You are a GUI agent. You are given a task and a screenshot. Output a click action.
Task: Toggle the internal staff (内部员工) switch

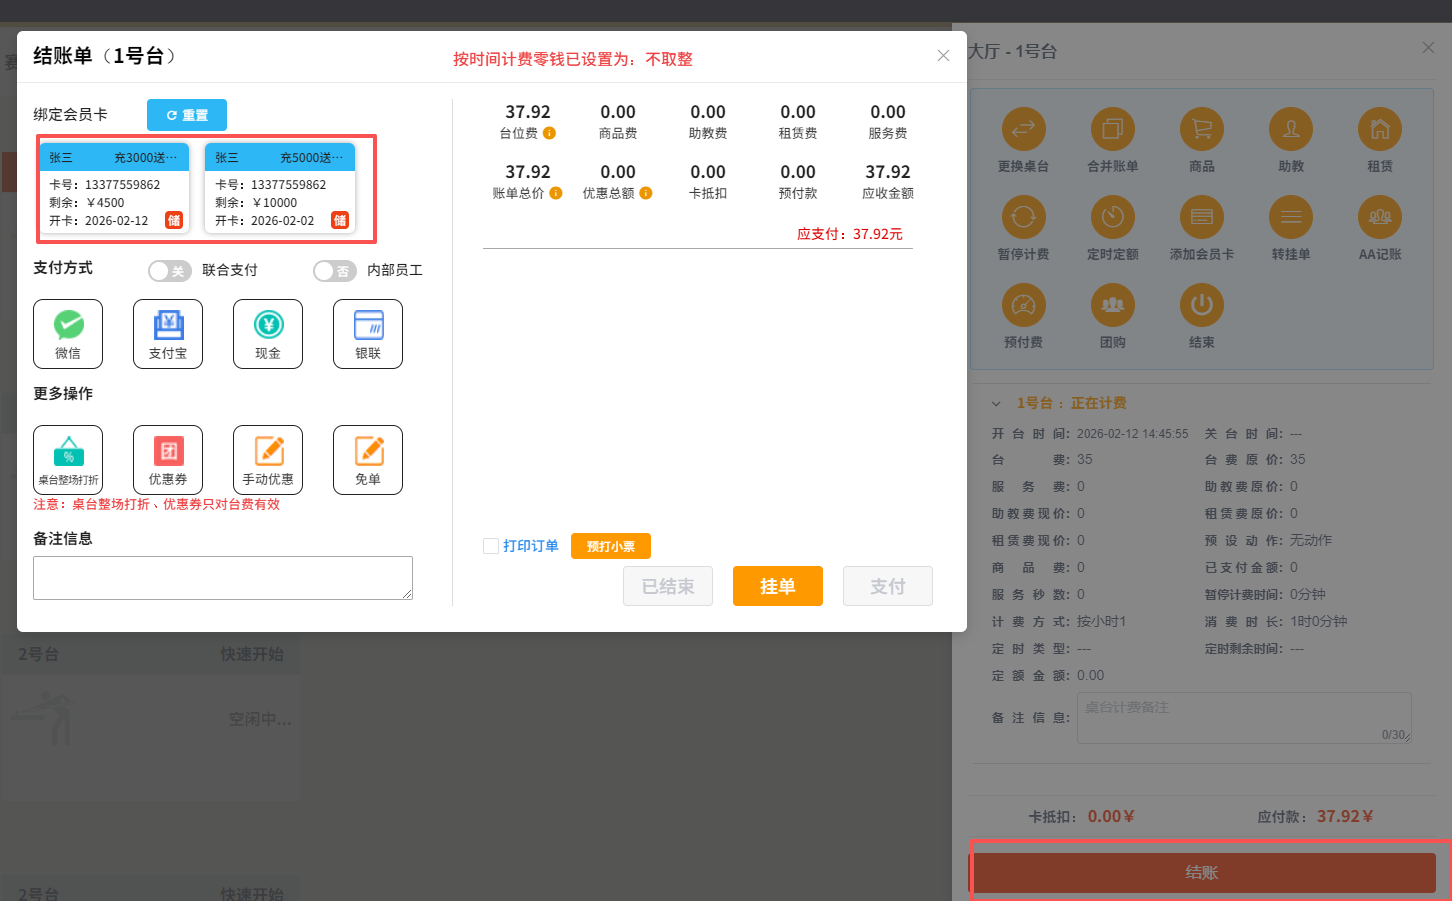pos(335,271)
